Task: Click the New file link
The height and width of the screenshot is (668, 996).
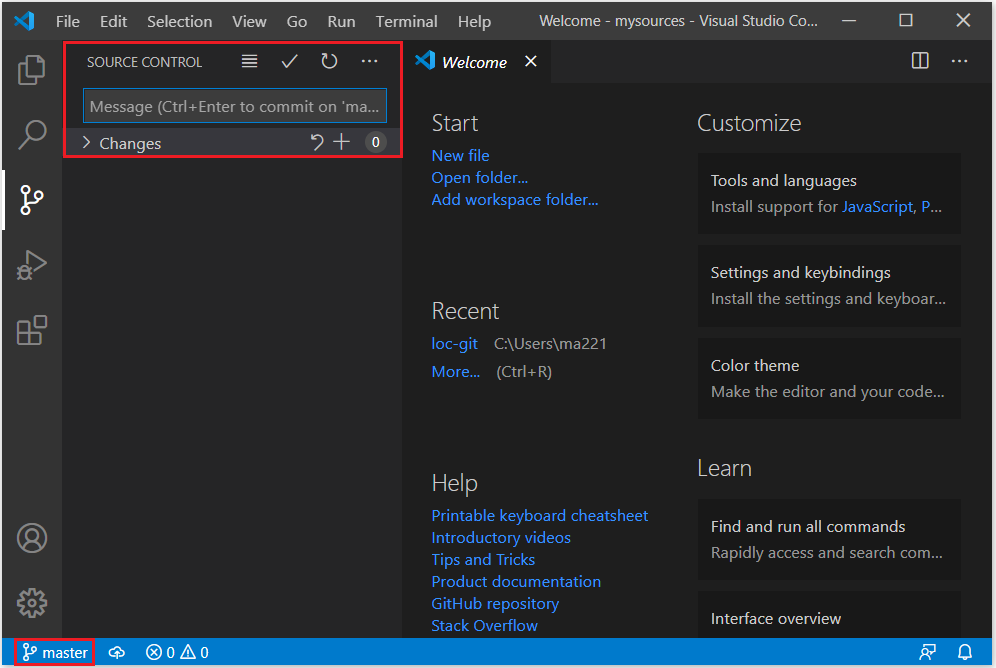Action: 461,156
